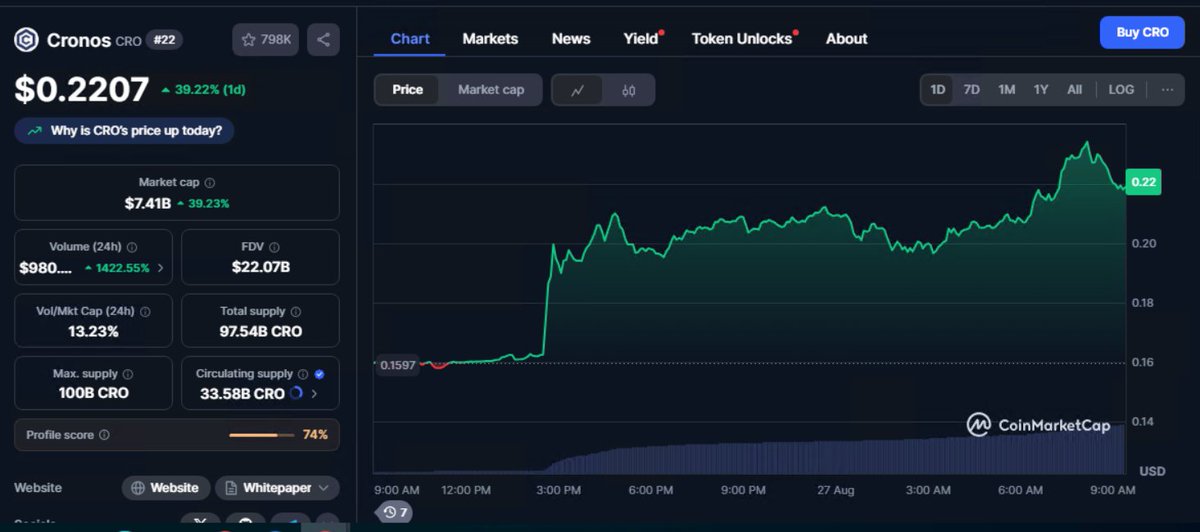
Task: Select the Market cap chart toggle
Action: click(491, 90)
